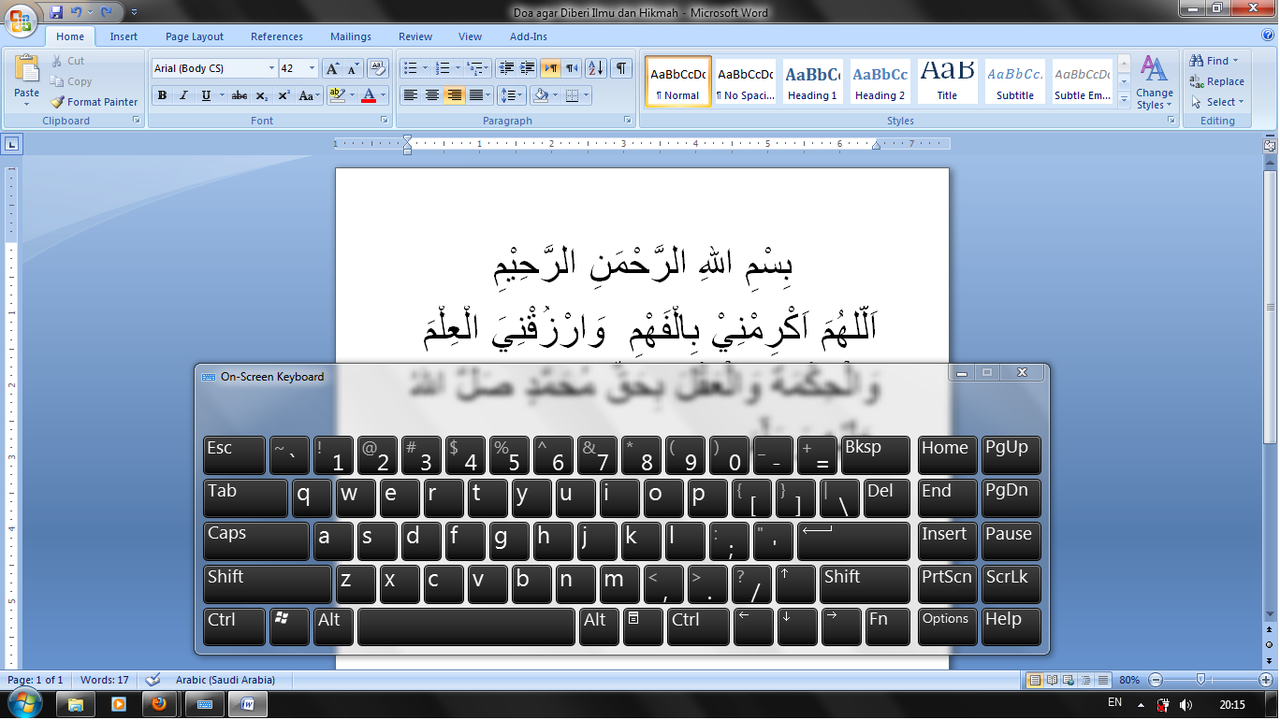This screenshot has height=720, width=1280.
Task: Click the Shrink Font icon
Action: tap(353, 69)
